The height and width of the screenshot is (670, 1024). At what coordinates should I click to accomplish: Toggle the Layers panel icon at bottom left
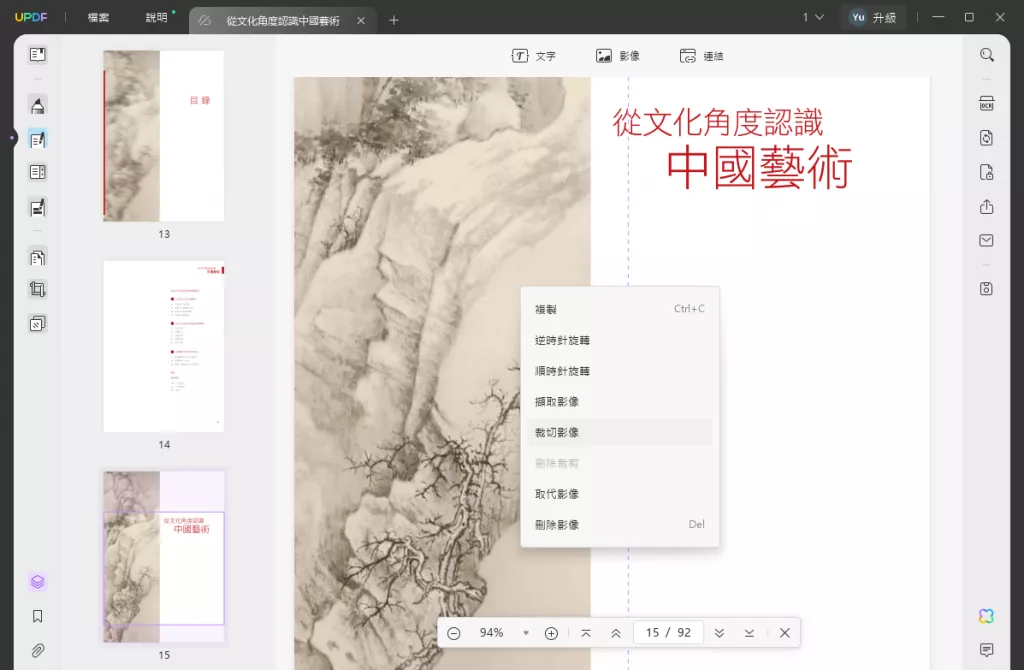pos(38,582)
